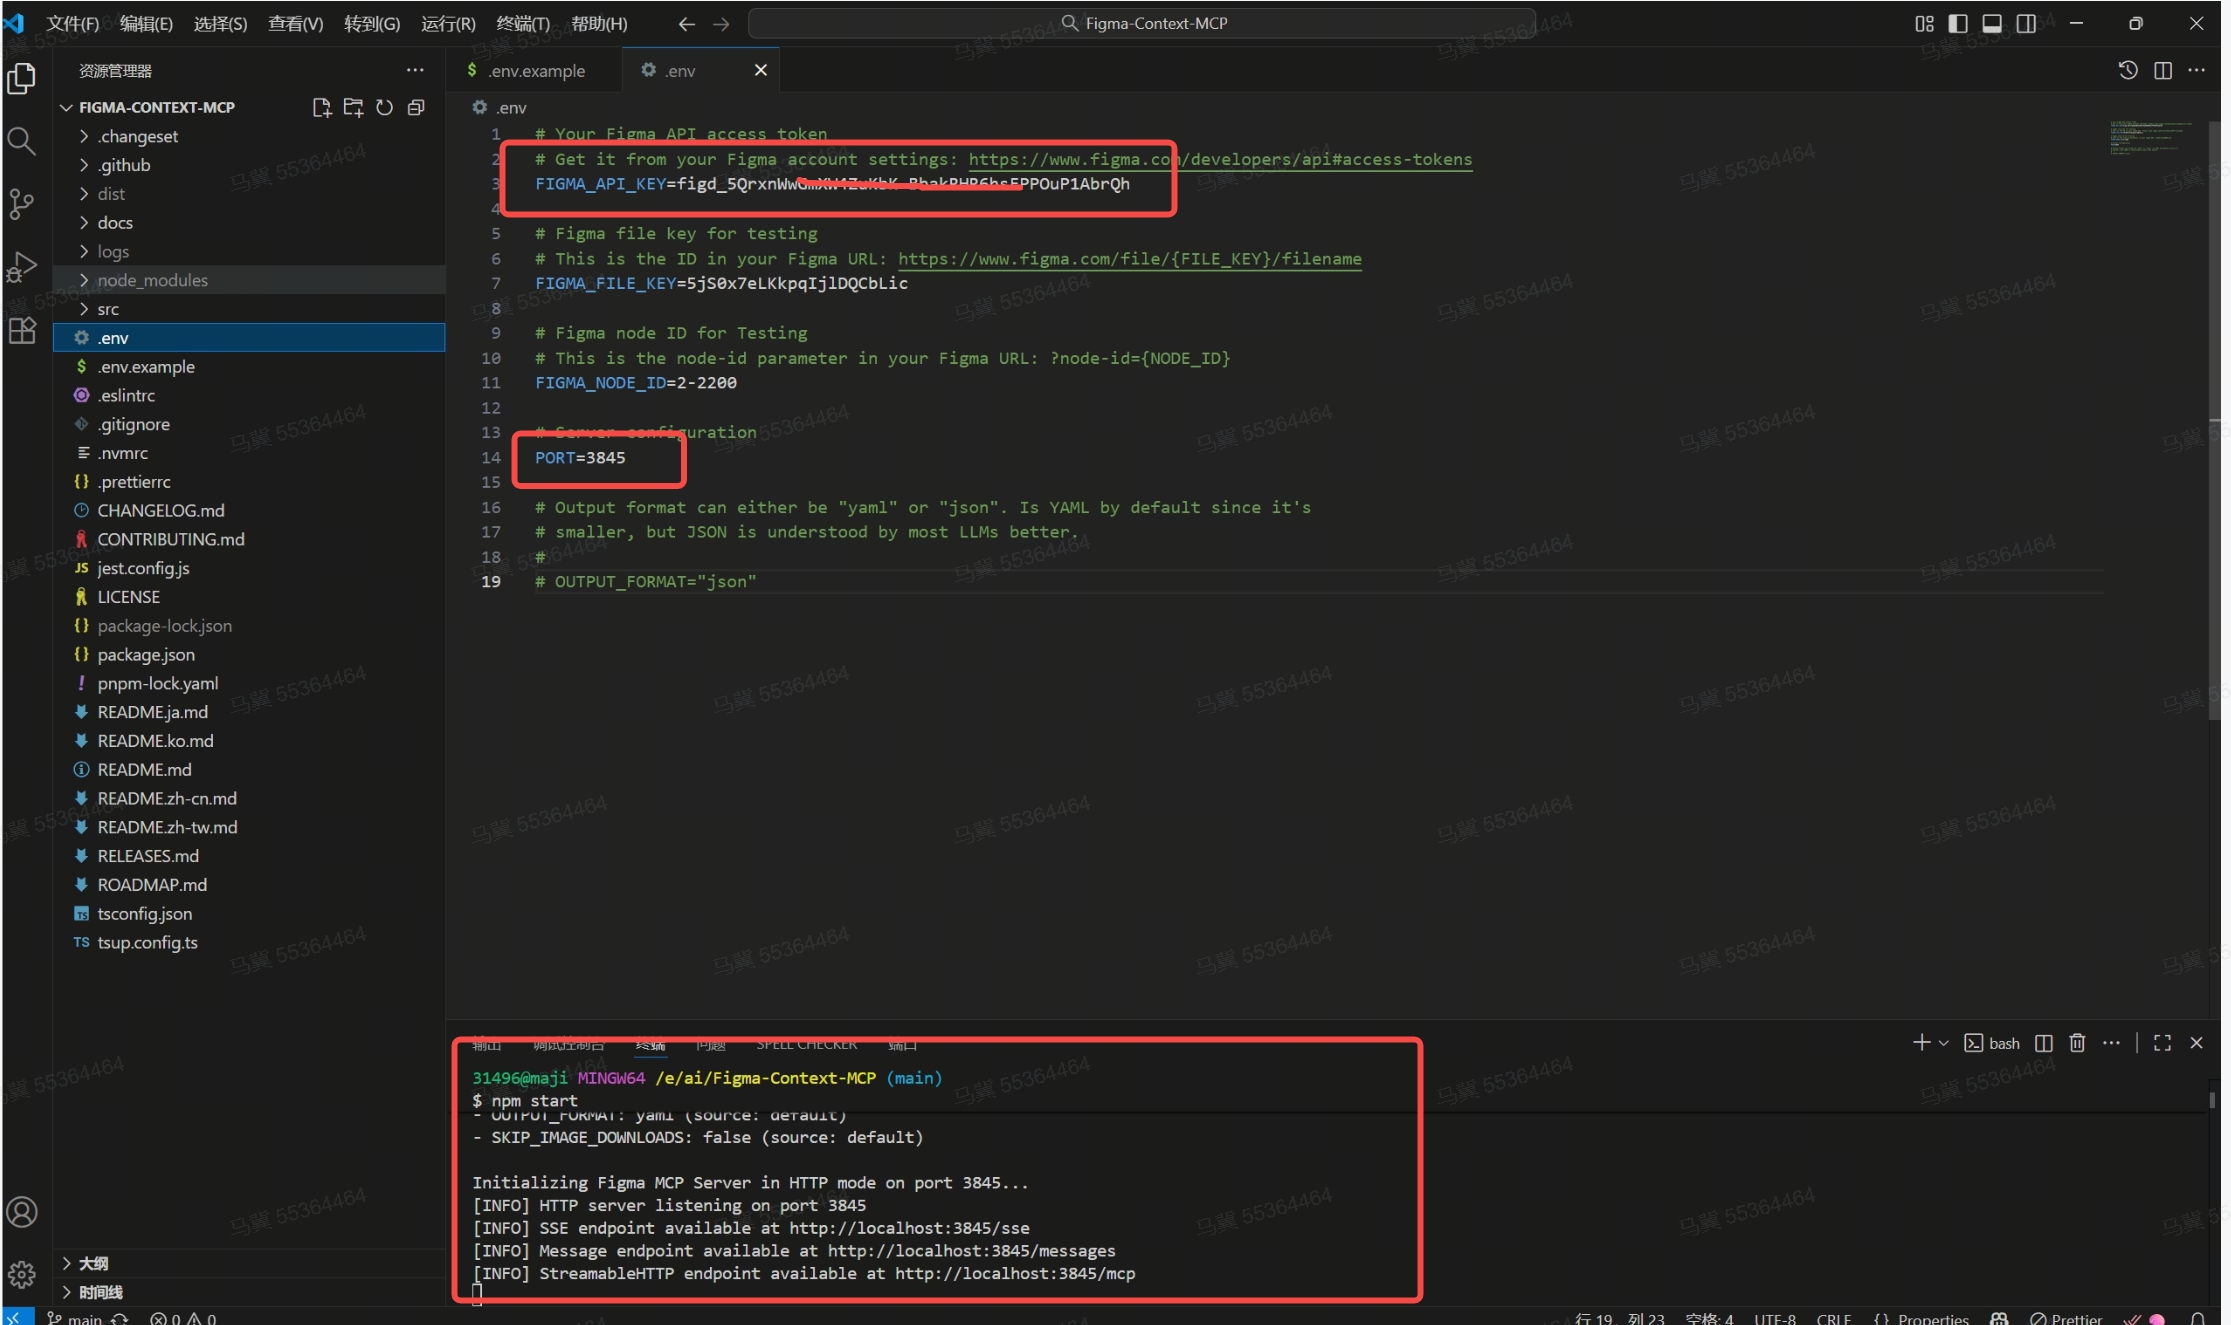Expand the node_modules folder
This screenshot has height=1325, width=2231.
[152, 280]
